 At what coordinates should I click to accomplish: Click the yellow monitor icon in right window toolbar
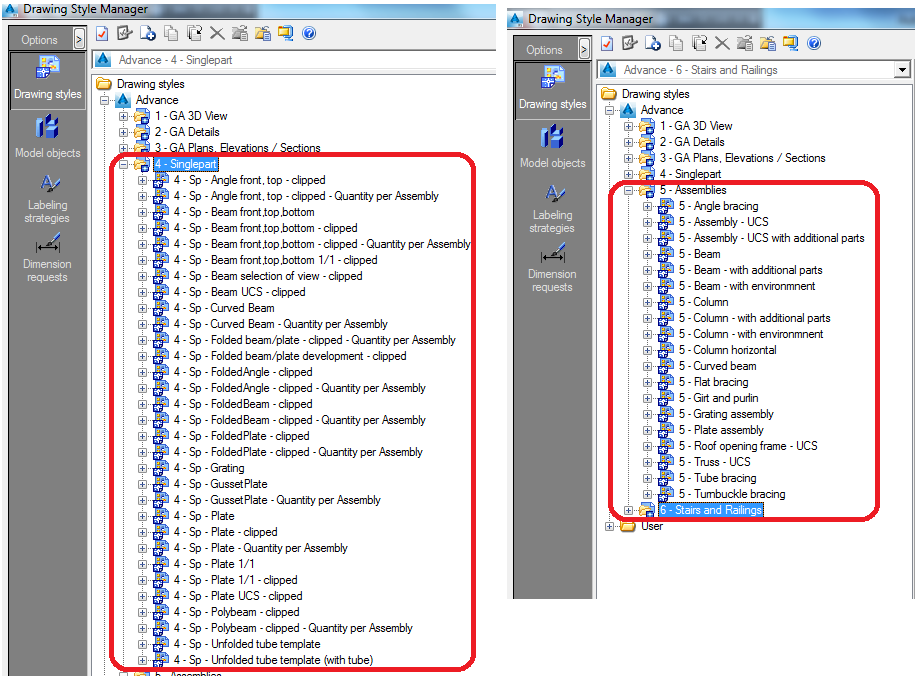pos(790,43)
